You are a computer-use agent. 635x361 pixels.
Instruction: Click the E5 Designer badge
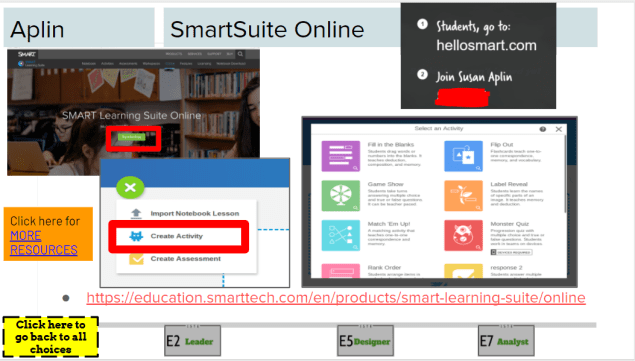(365, 341)
